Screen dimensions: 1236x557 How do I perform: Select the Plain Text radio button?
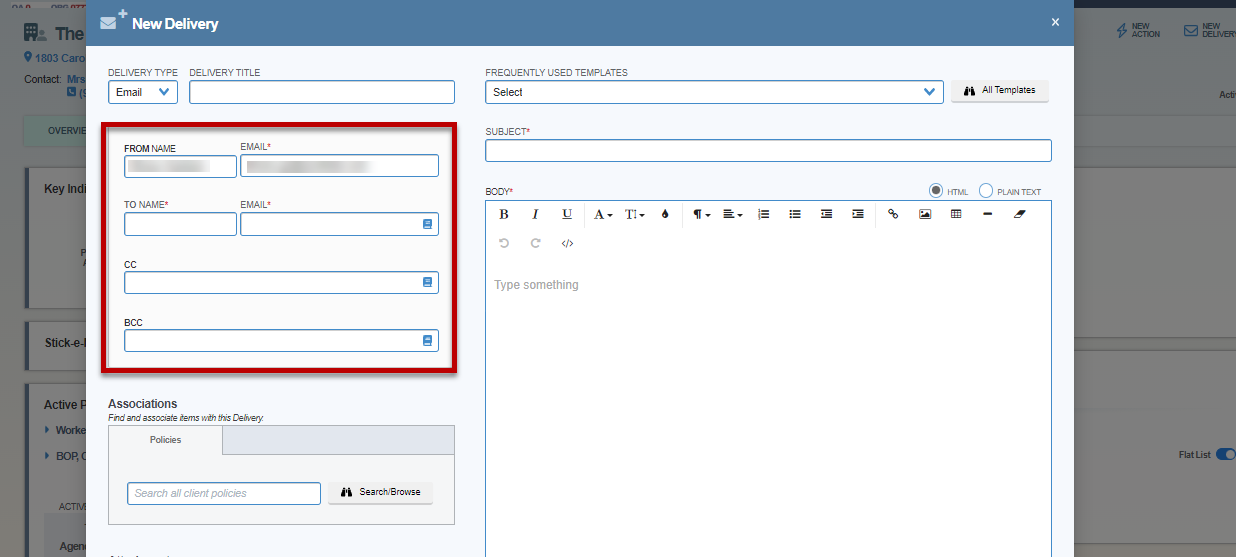[986, 191]
